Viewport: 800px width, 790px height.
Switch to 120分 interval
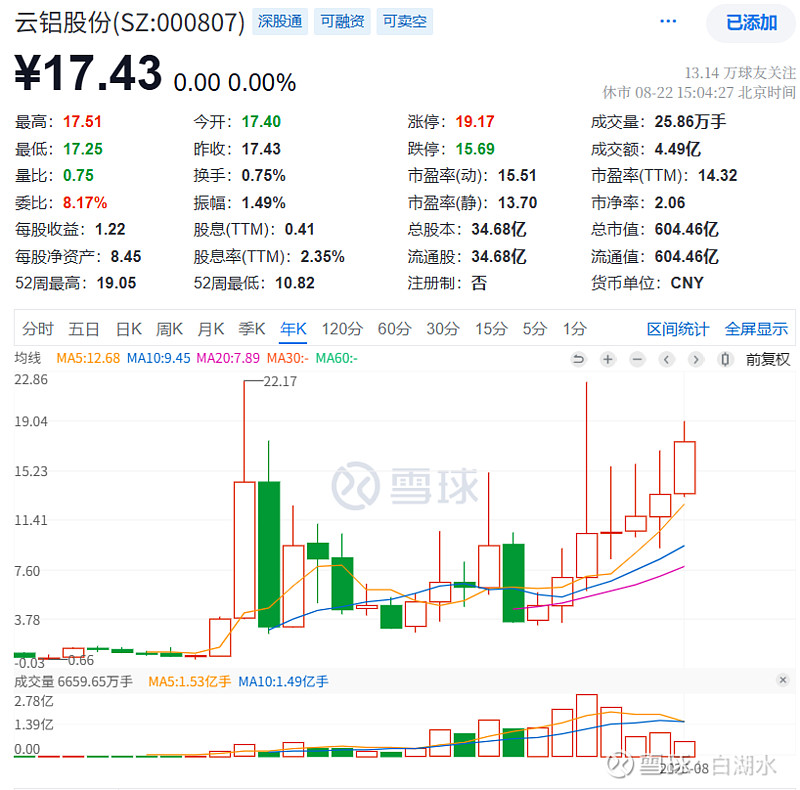click(342, 329)
